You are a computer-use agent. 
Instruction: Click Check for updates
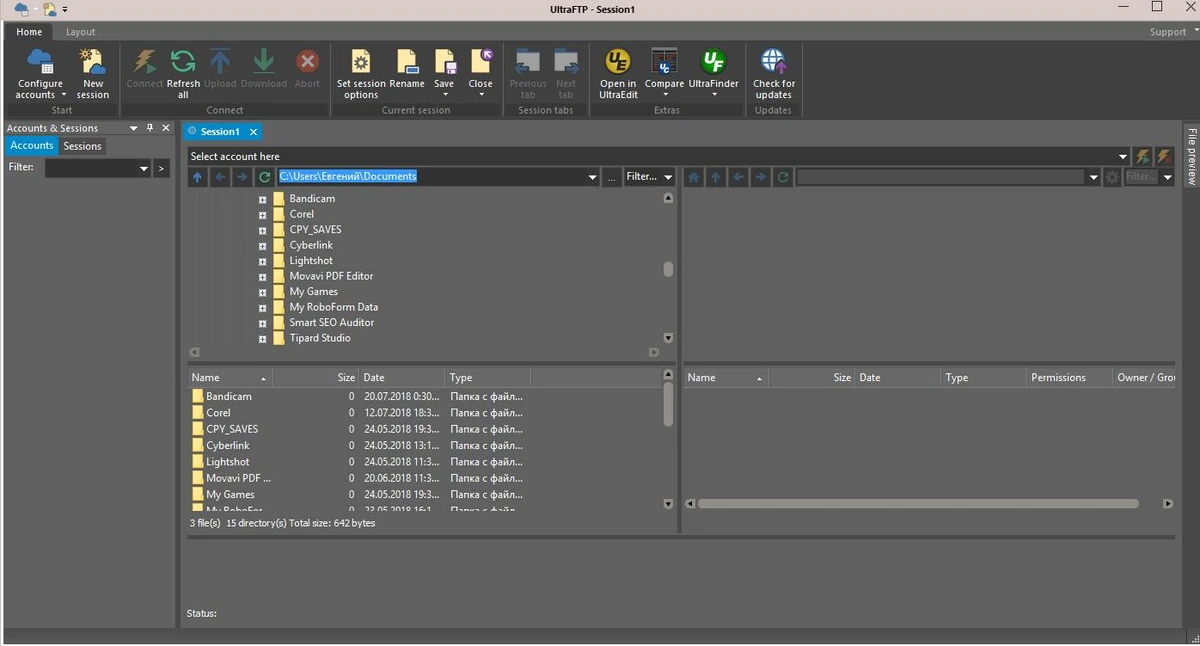point(774,73)
